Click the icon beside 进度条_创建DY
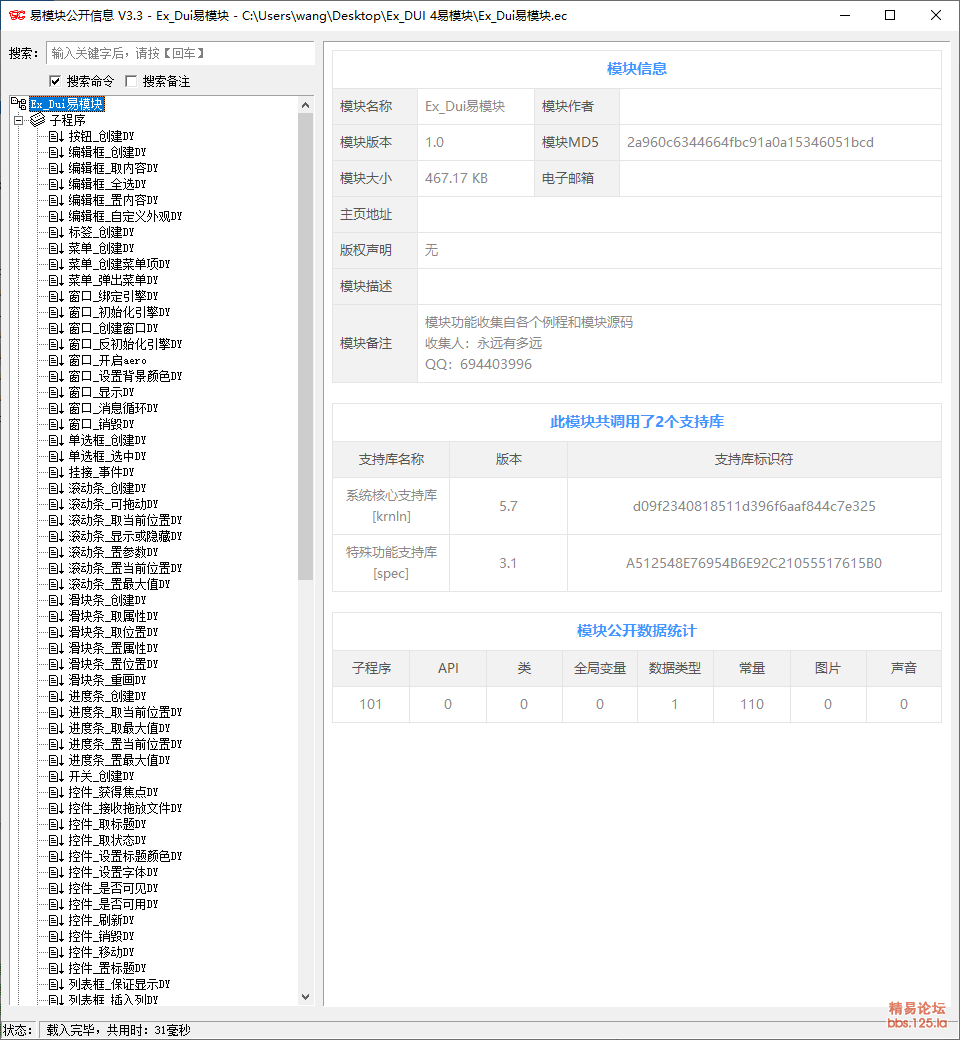 click(x=56, y=696)
